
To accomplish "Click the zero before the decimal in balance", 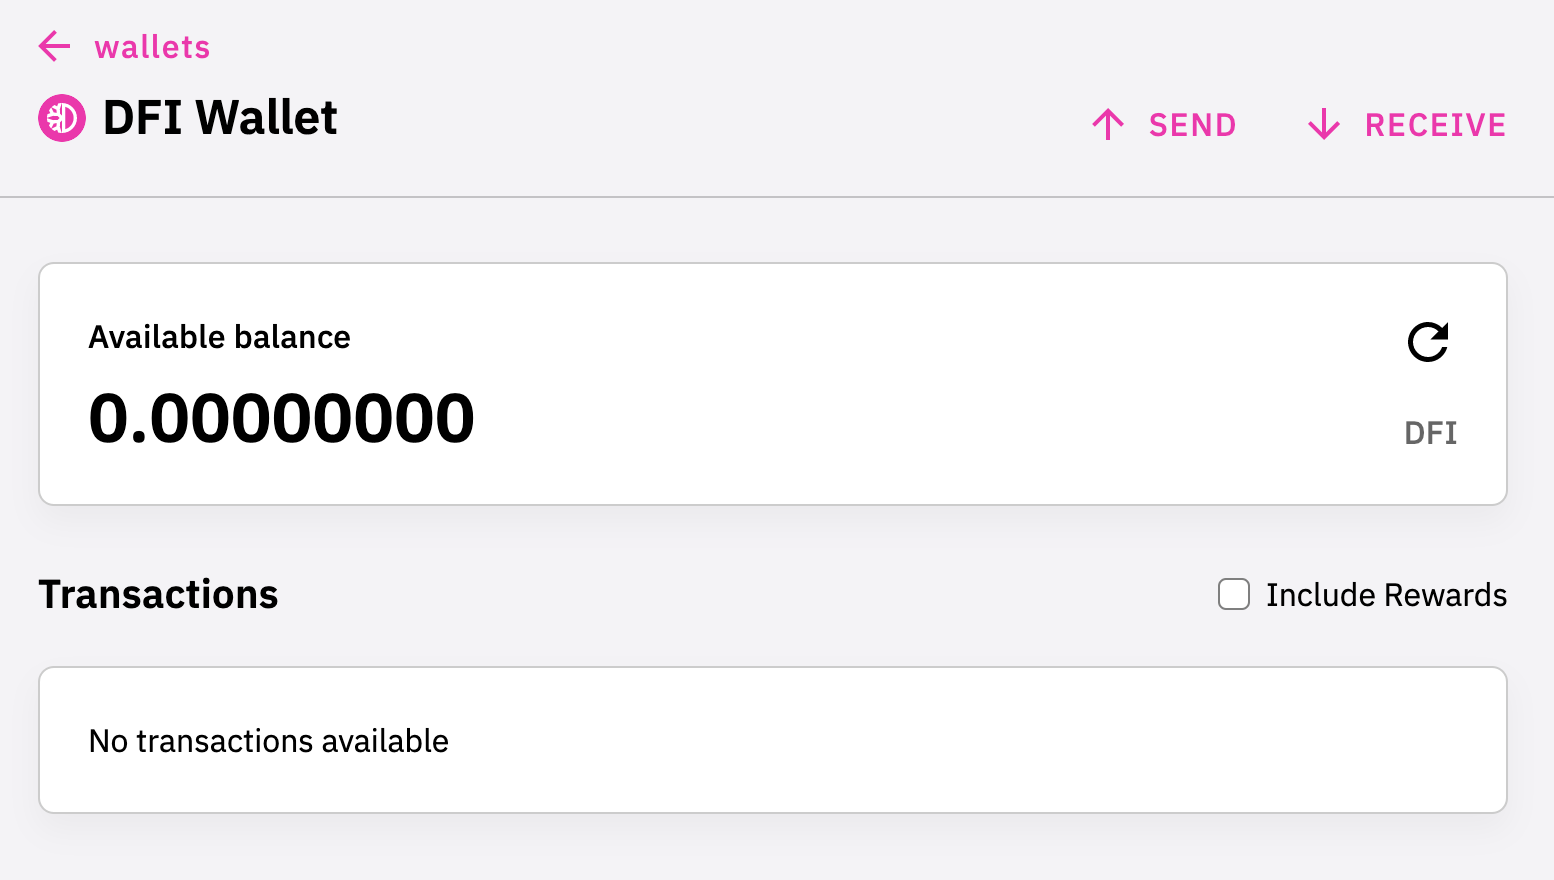I will (109, 418).
